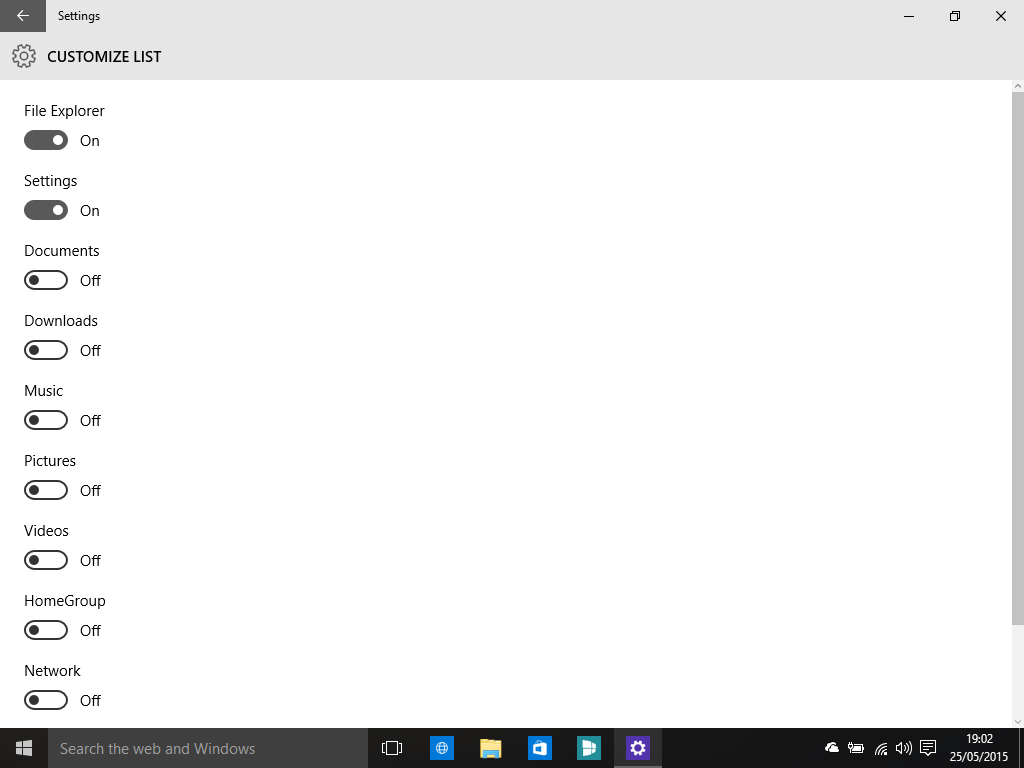Restore down the Settings window

955,16
